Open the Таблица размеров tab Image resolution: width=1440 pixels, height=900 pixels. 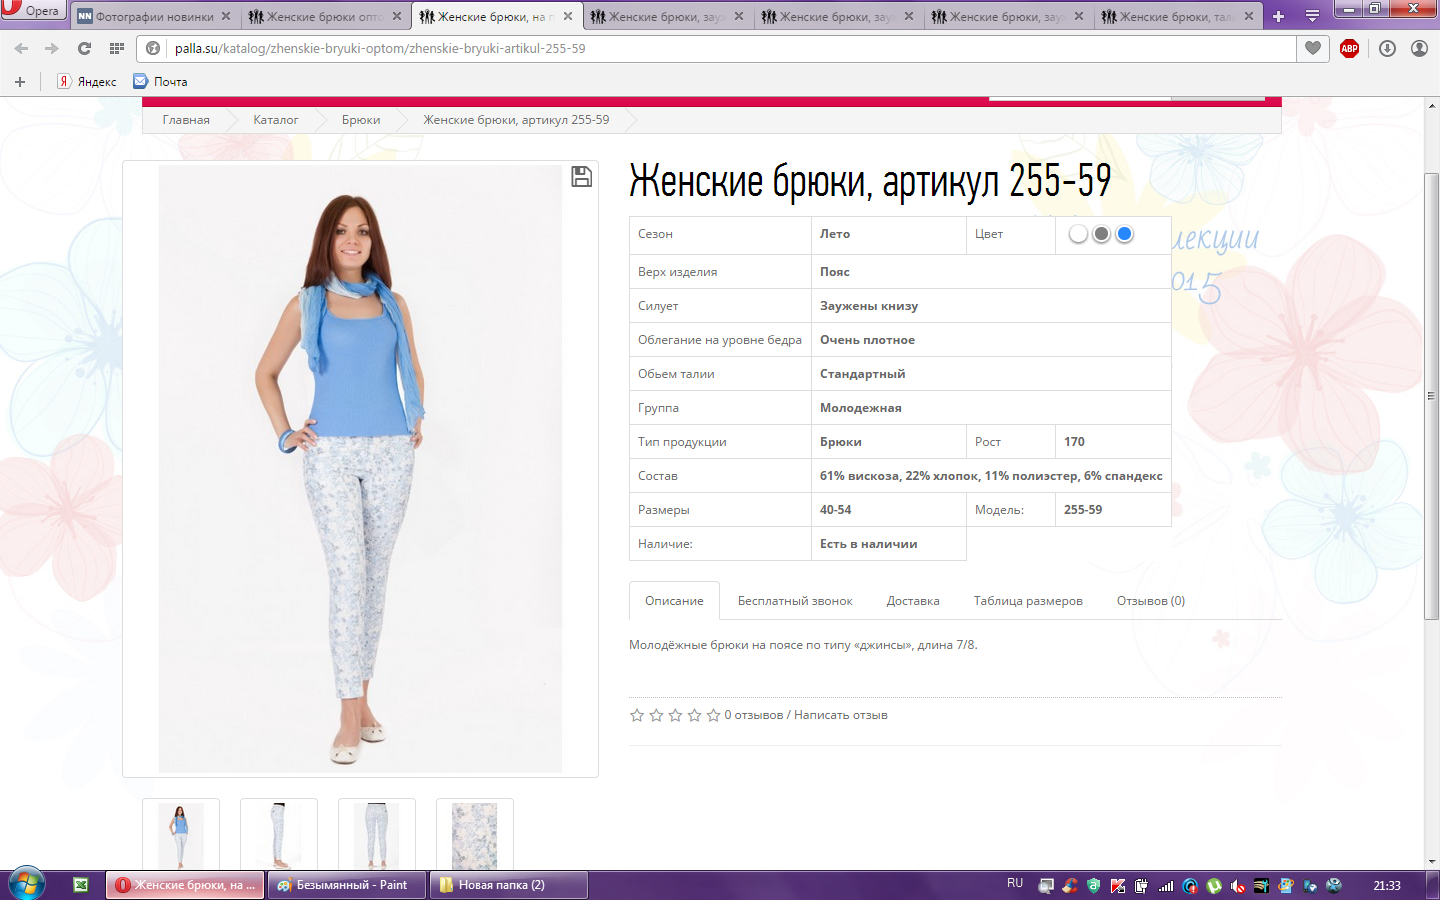point(1028,601)
